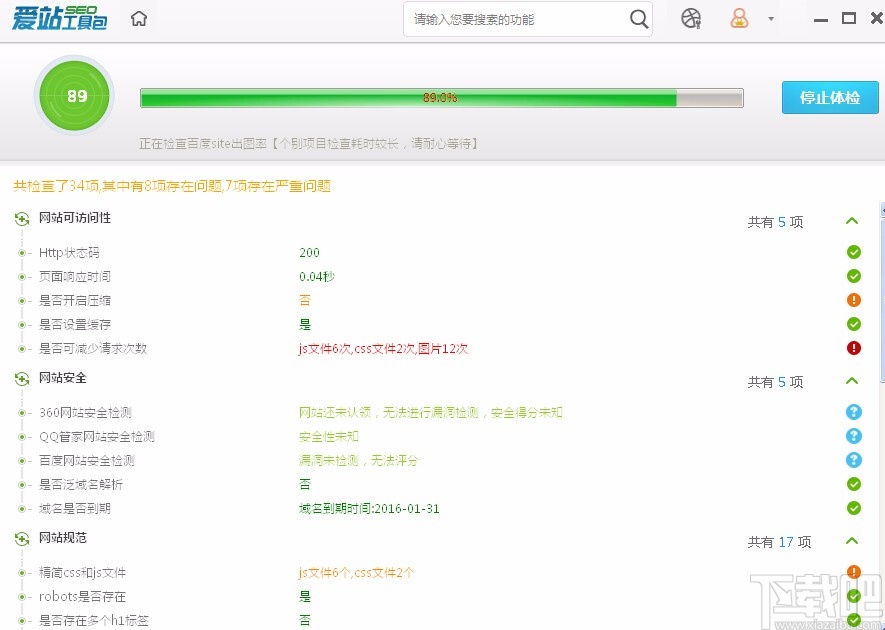Viewport: 885px width, 630px height.
Task: Click the home icon in the top bar
Action: click(138, 18)
